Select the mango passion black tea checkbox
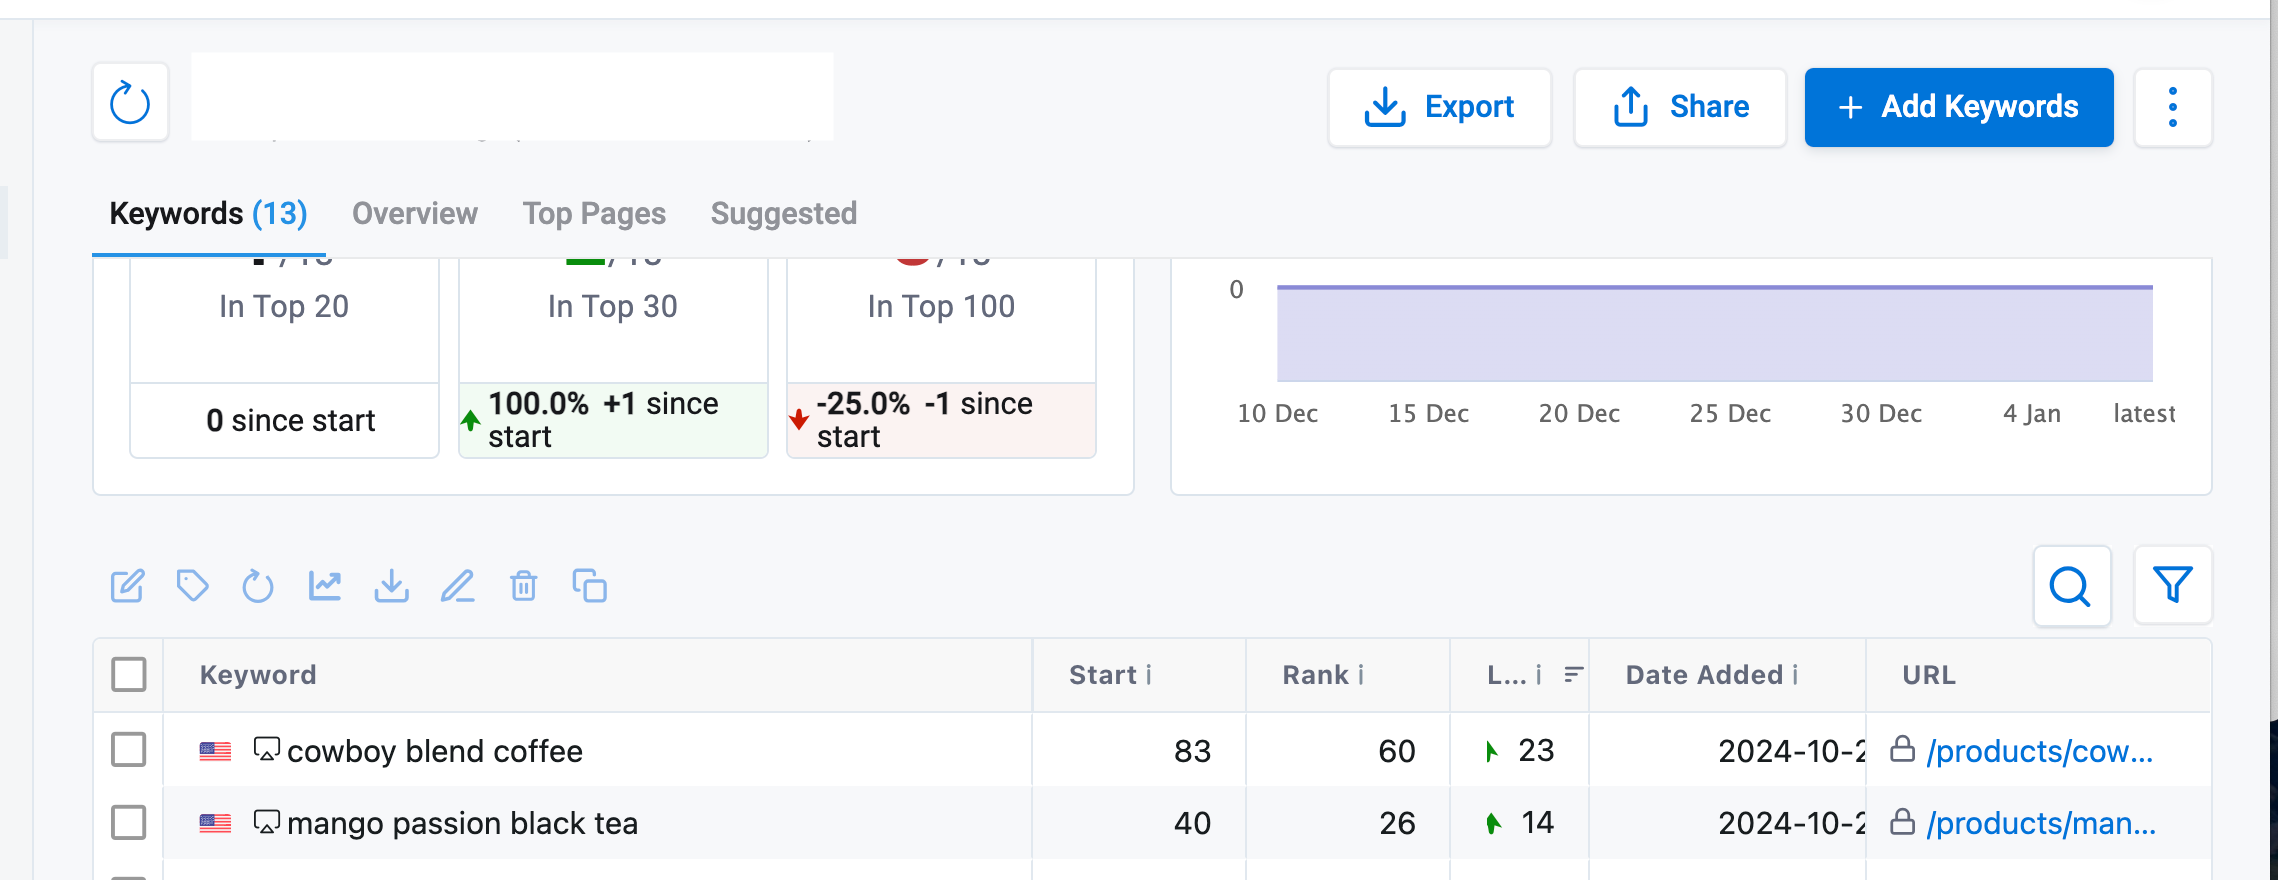The image size is (2278, 880). coord(129,822)
